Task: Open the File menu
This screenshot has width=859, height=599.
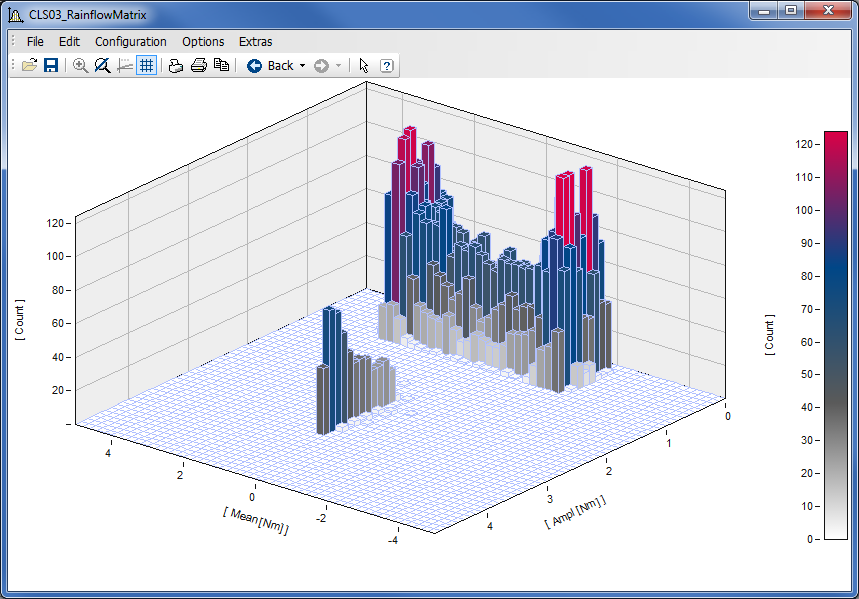Action: 35,42
